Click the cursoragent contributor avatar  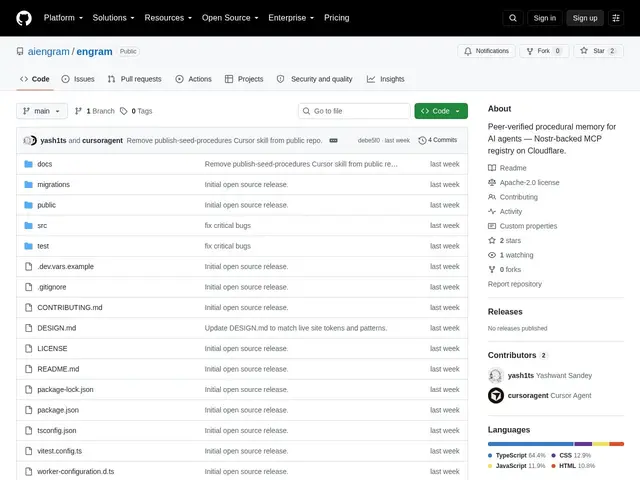(496, 396)
